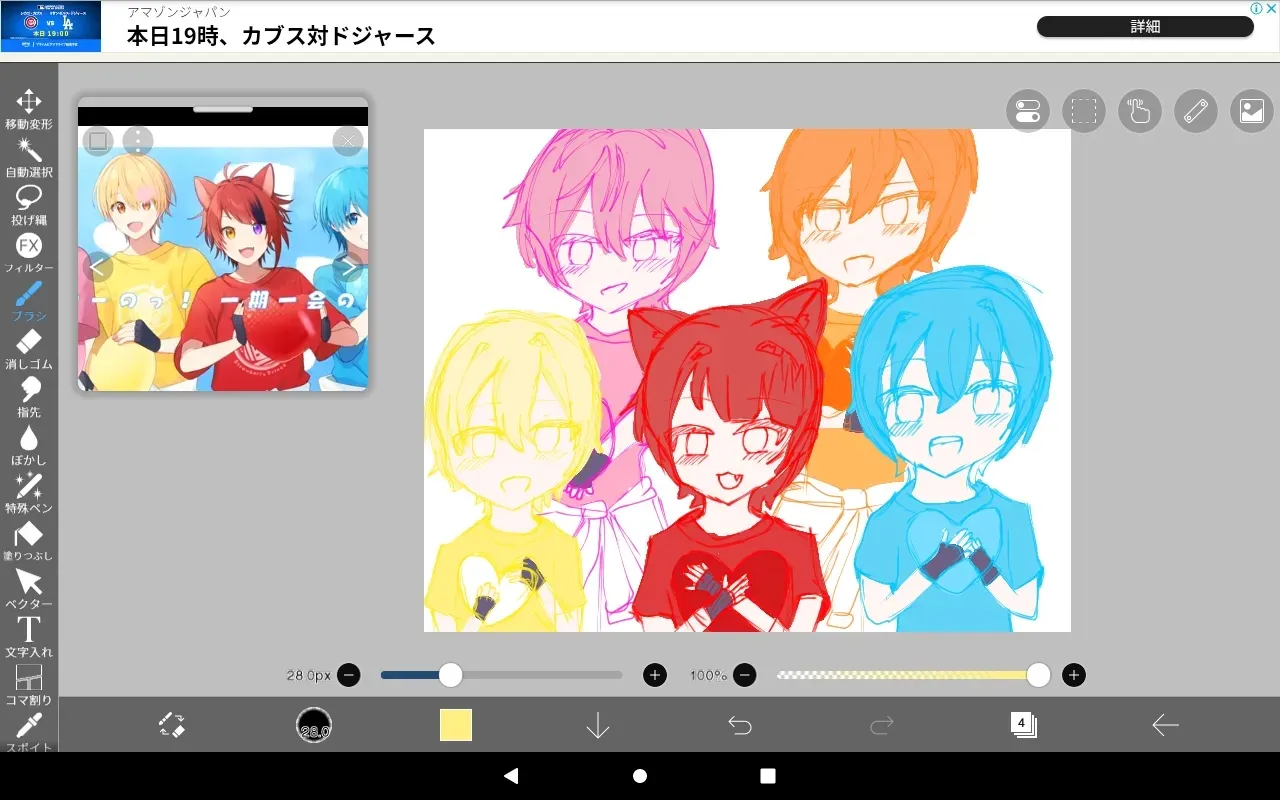Select the スポイト eyedropper tool
1280x800 pixels.
pyautogui.click(x=29, y=733)
